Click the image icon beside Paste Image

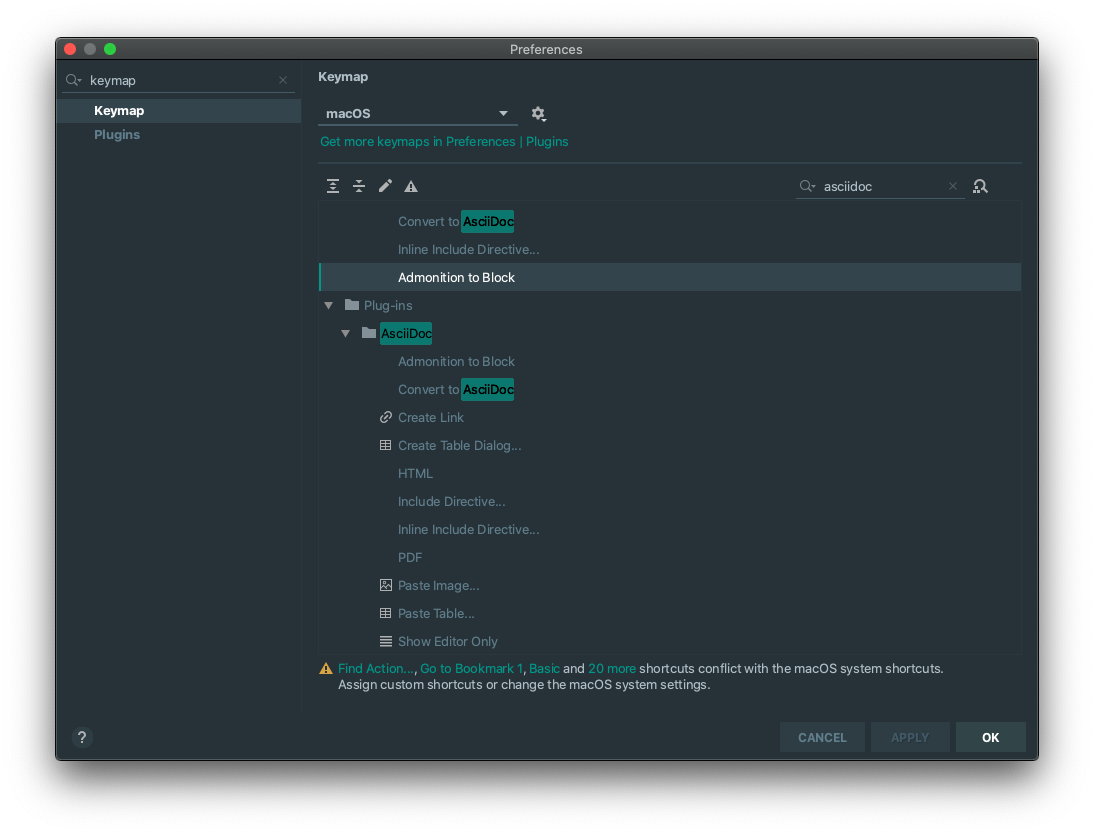point(385,586)
